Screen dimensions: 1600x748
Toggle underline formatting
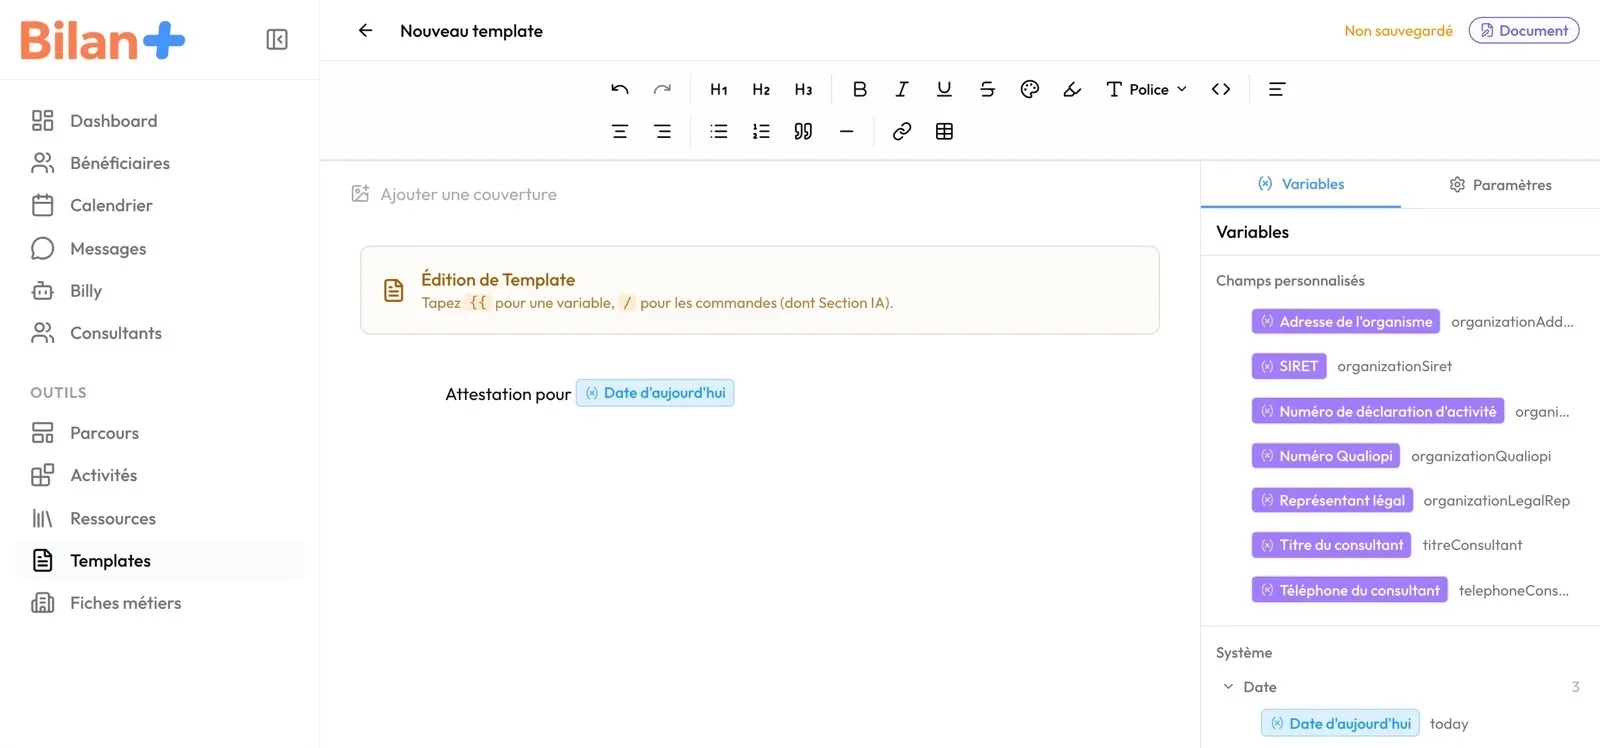click(x=944, y=89)
